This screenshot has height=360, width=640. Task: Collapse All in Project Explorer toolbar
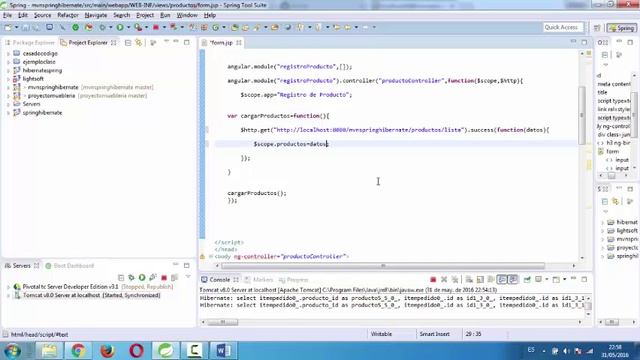click(x=128, y=42)
